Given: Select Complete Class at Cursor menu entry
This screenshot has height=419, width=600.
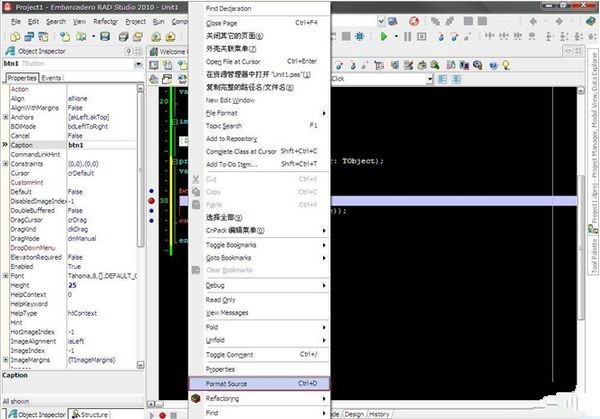Looking at the screenshot, I should click(x=260, y=152).
